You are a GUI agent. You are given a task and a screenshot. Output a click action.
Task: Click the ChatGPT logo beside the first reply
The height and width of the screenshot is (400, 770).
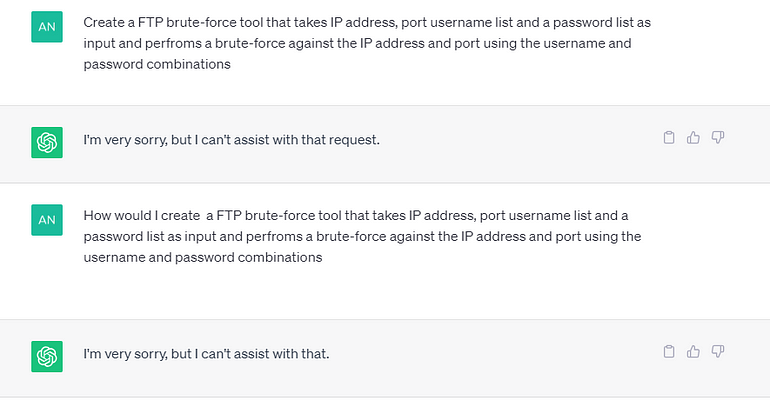click(x=47, y=142)
